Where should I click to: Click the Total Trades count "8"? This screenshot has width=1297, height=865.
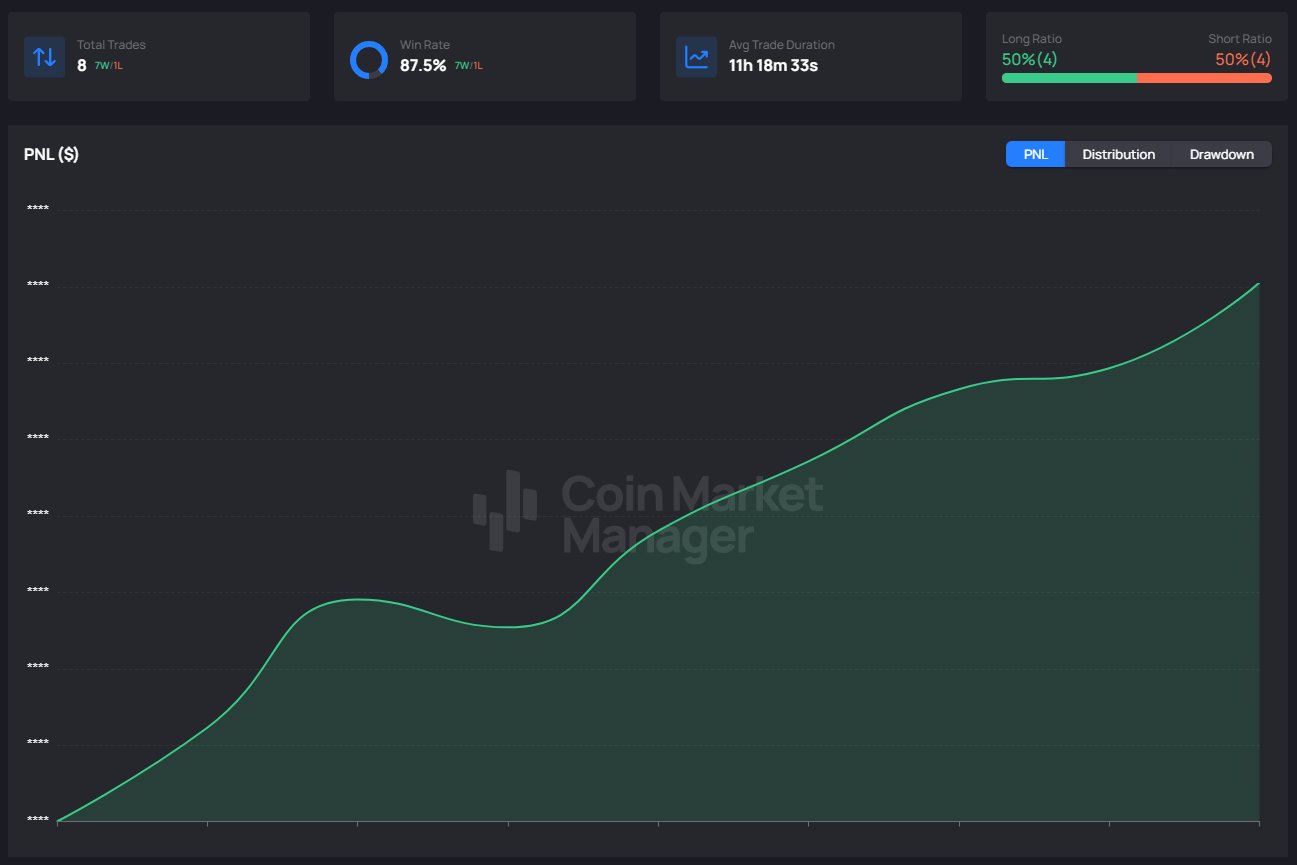(82, 66)
